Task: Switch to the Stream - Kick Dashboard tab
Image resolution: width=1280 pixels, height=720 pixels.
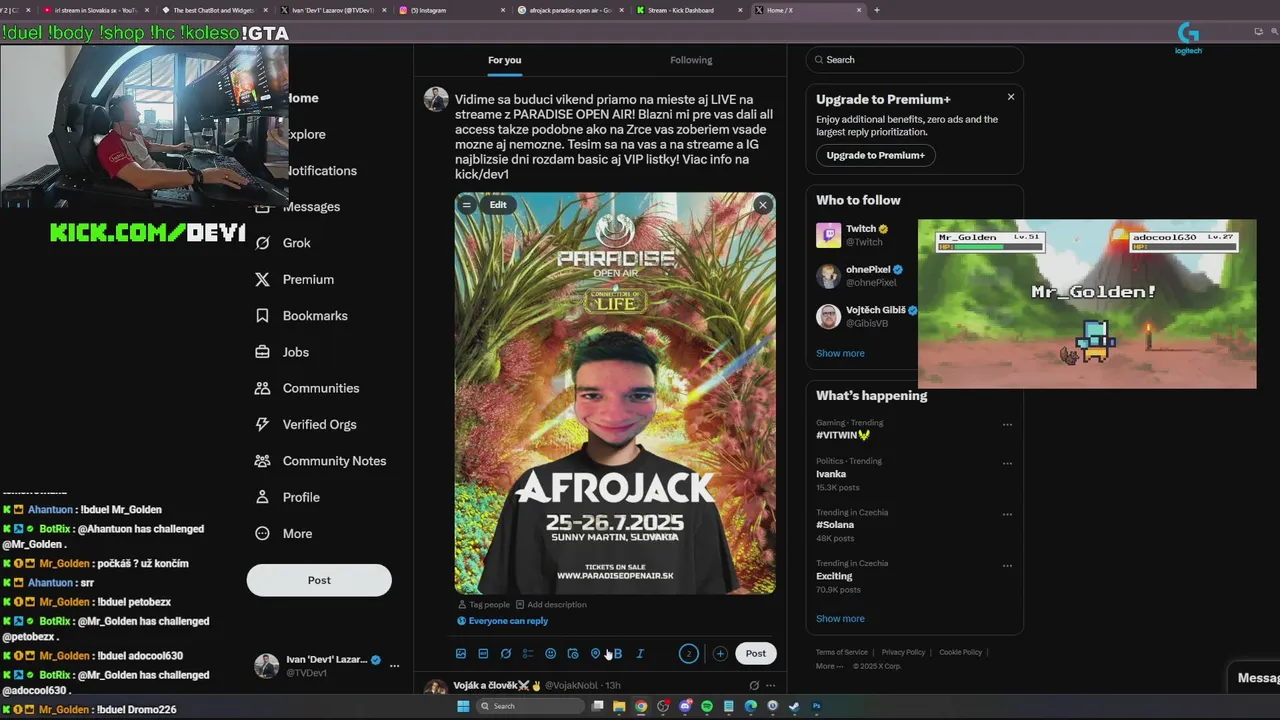Action: pyautogui.click(x=690, y=10)
